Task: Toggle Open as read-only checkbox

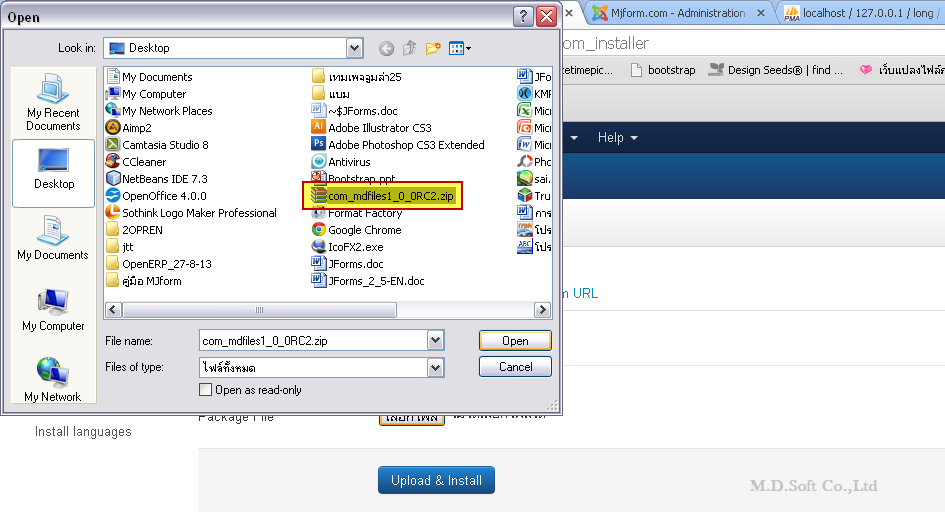Action: (206, 390)
